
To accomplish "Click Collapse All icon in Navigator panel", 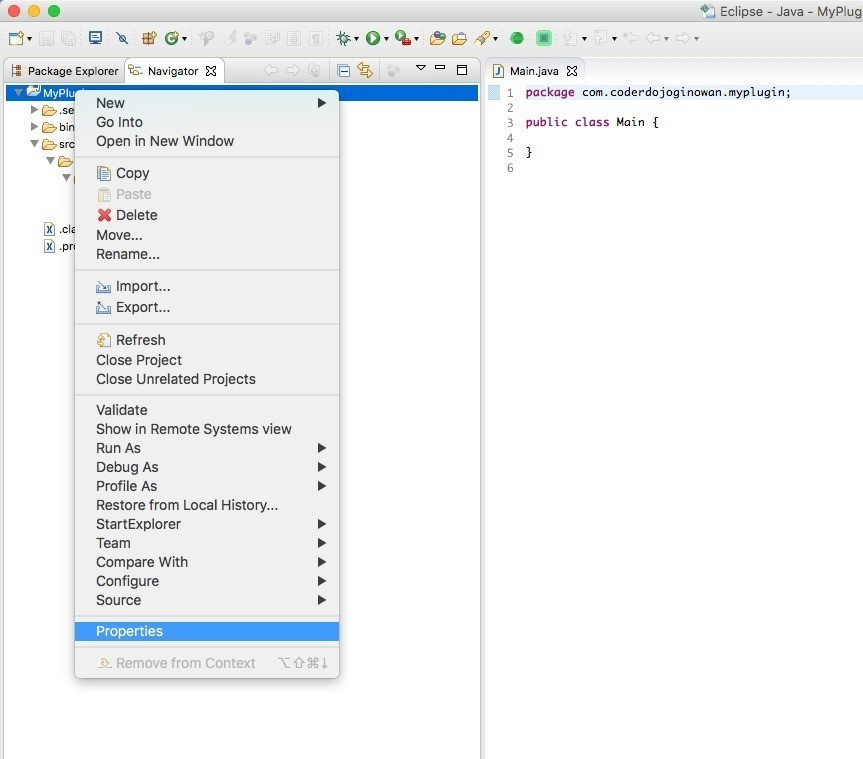I will (x=343, y=71).
